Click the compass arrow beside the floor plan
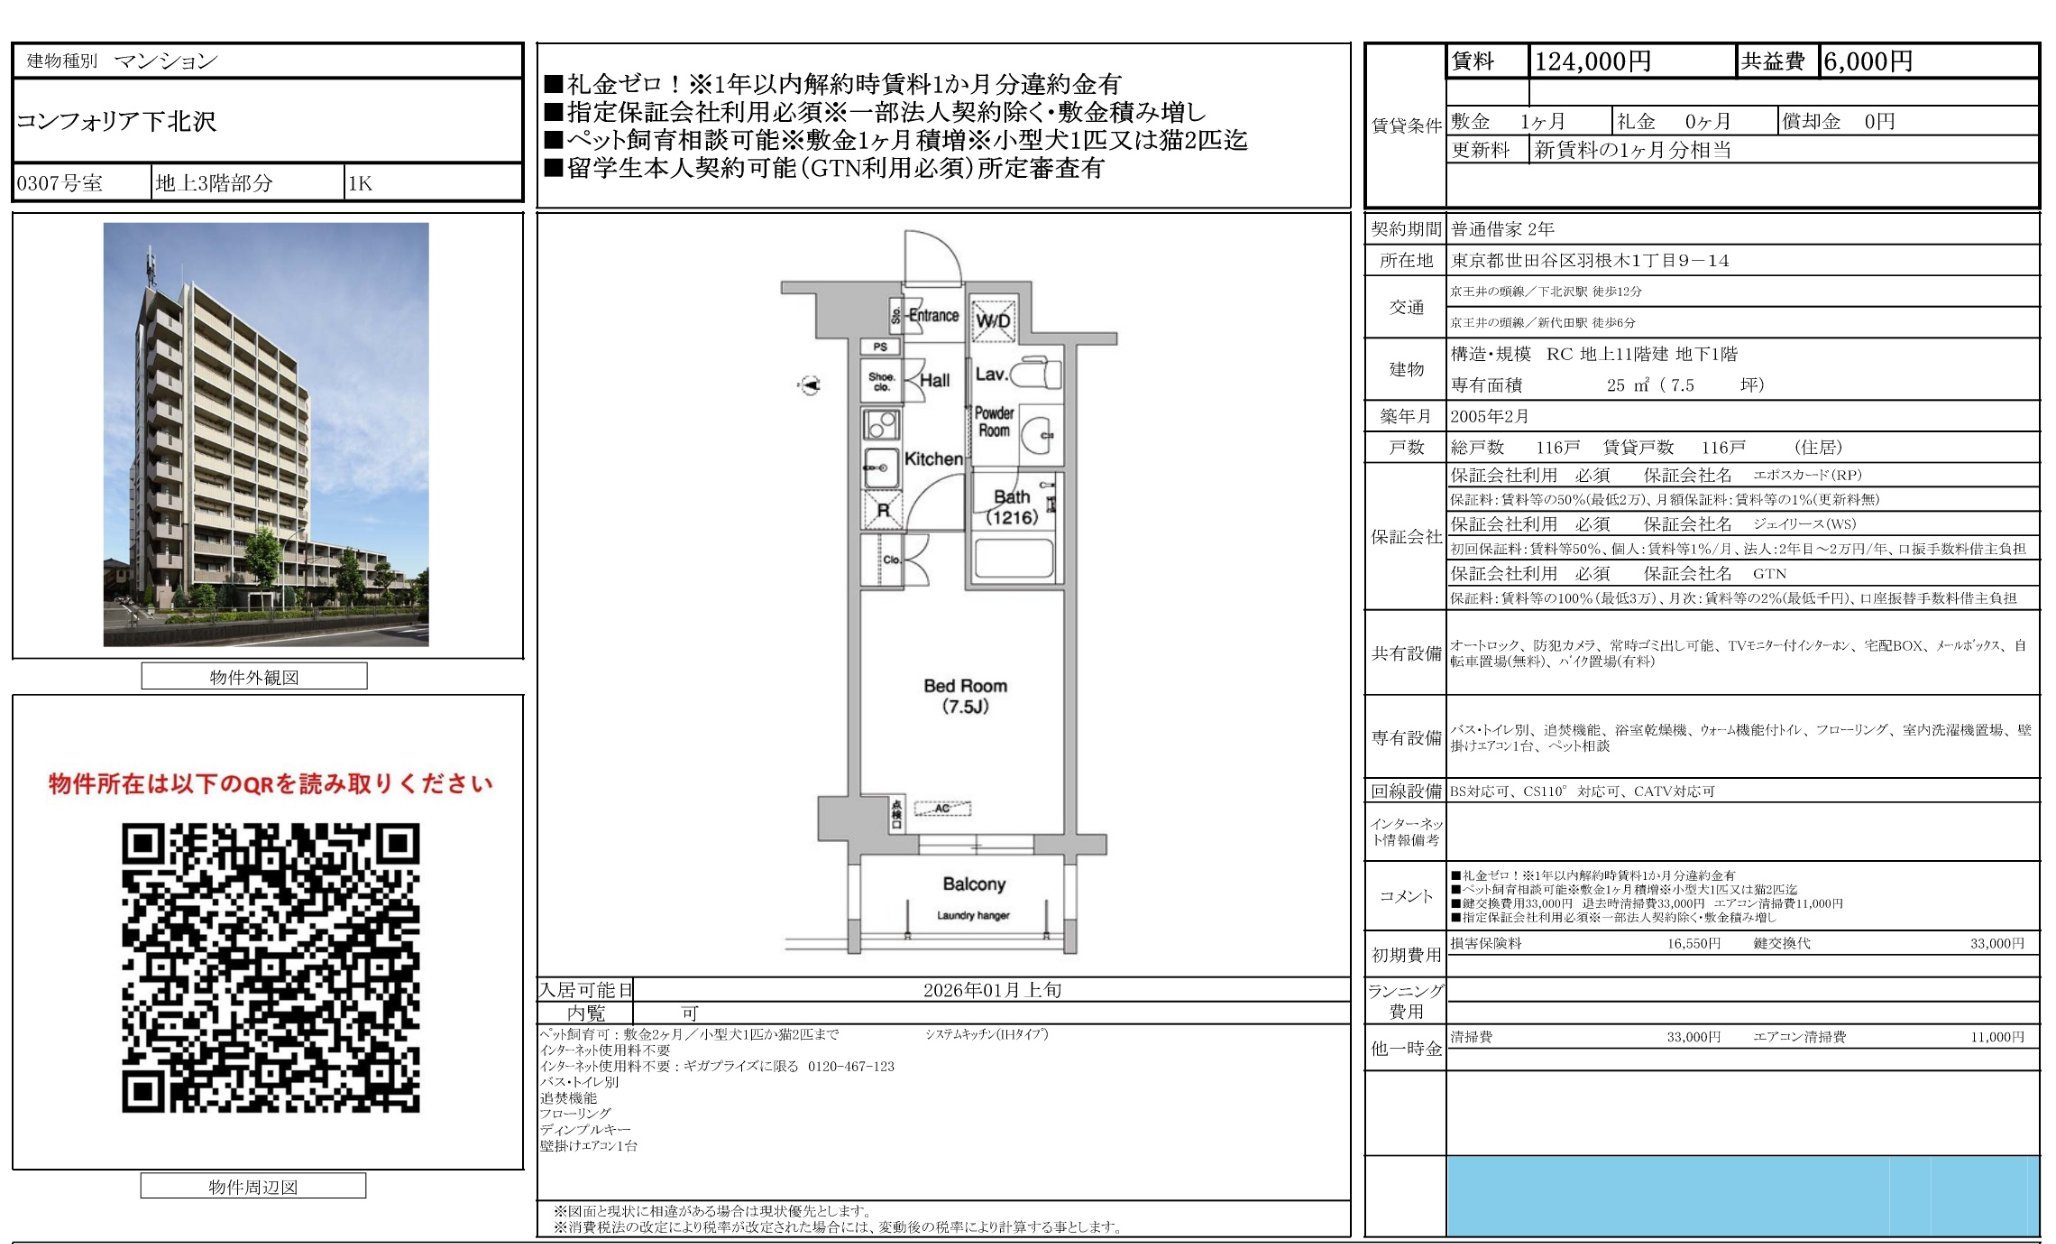The image size is (2056, 1244). [x=810, y=385]
